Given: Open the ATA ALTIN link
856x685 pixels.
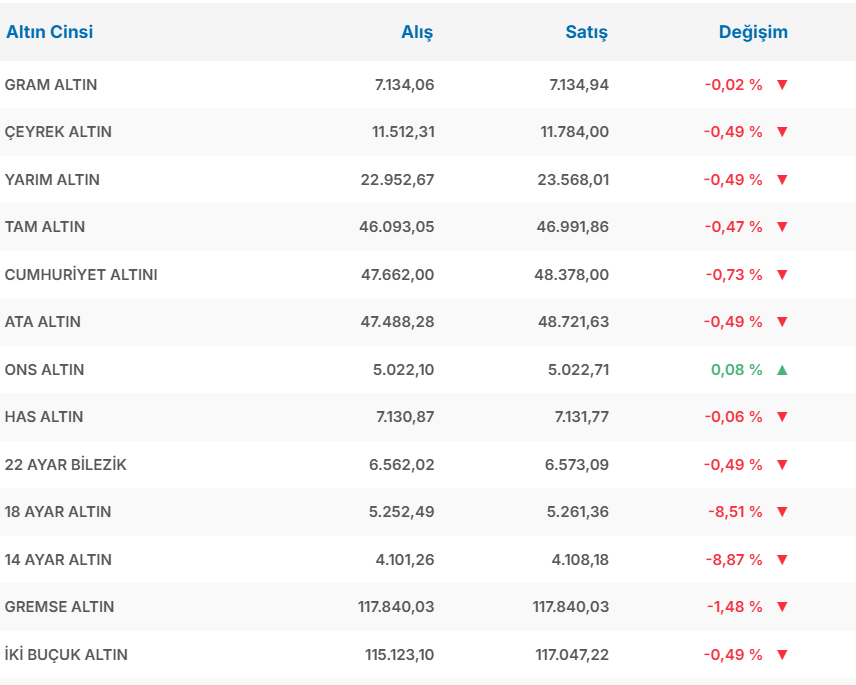Looking at the screenshot, I should pos(43,322).
